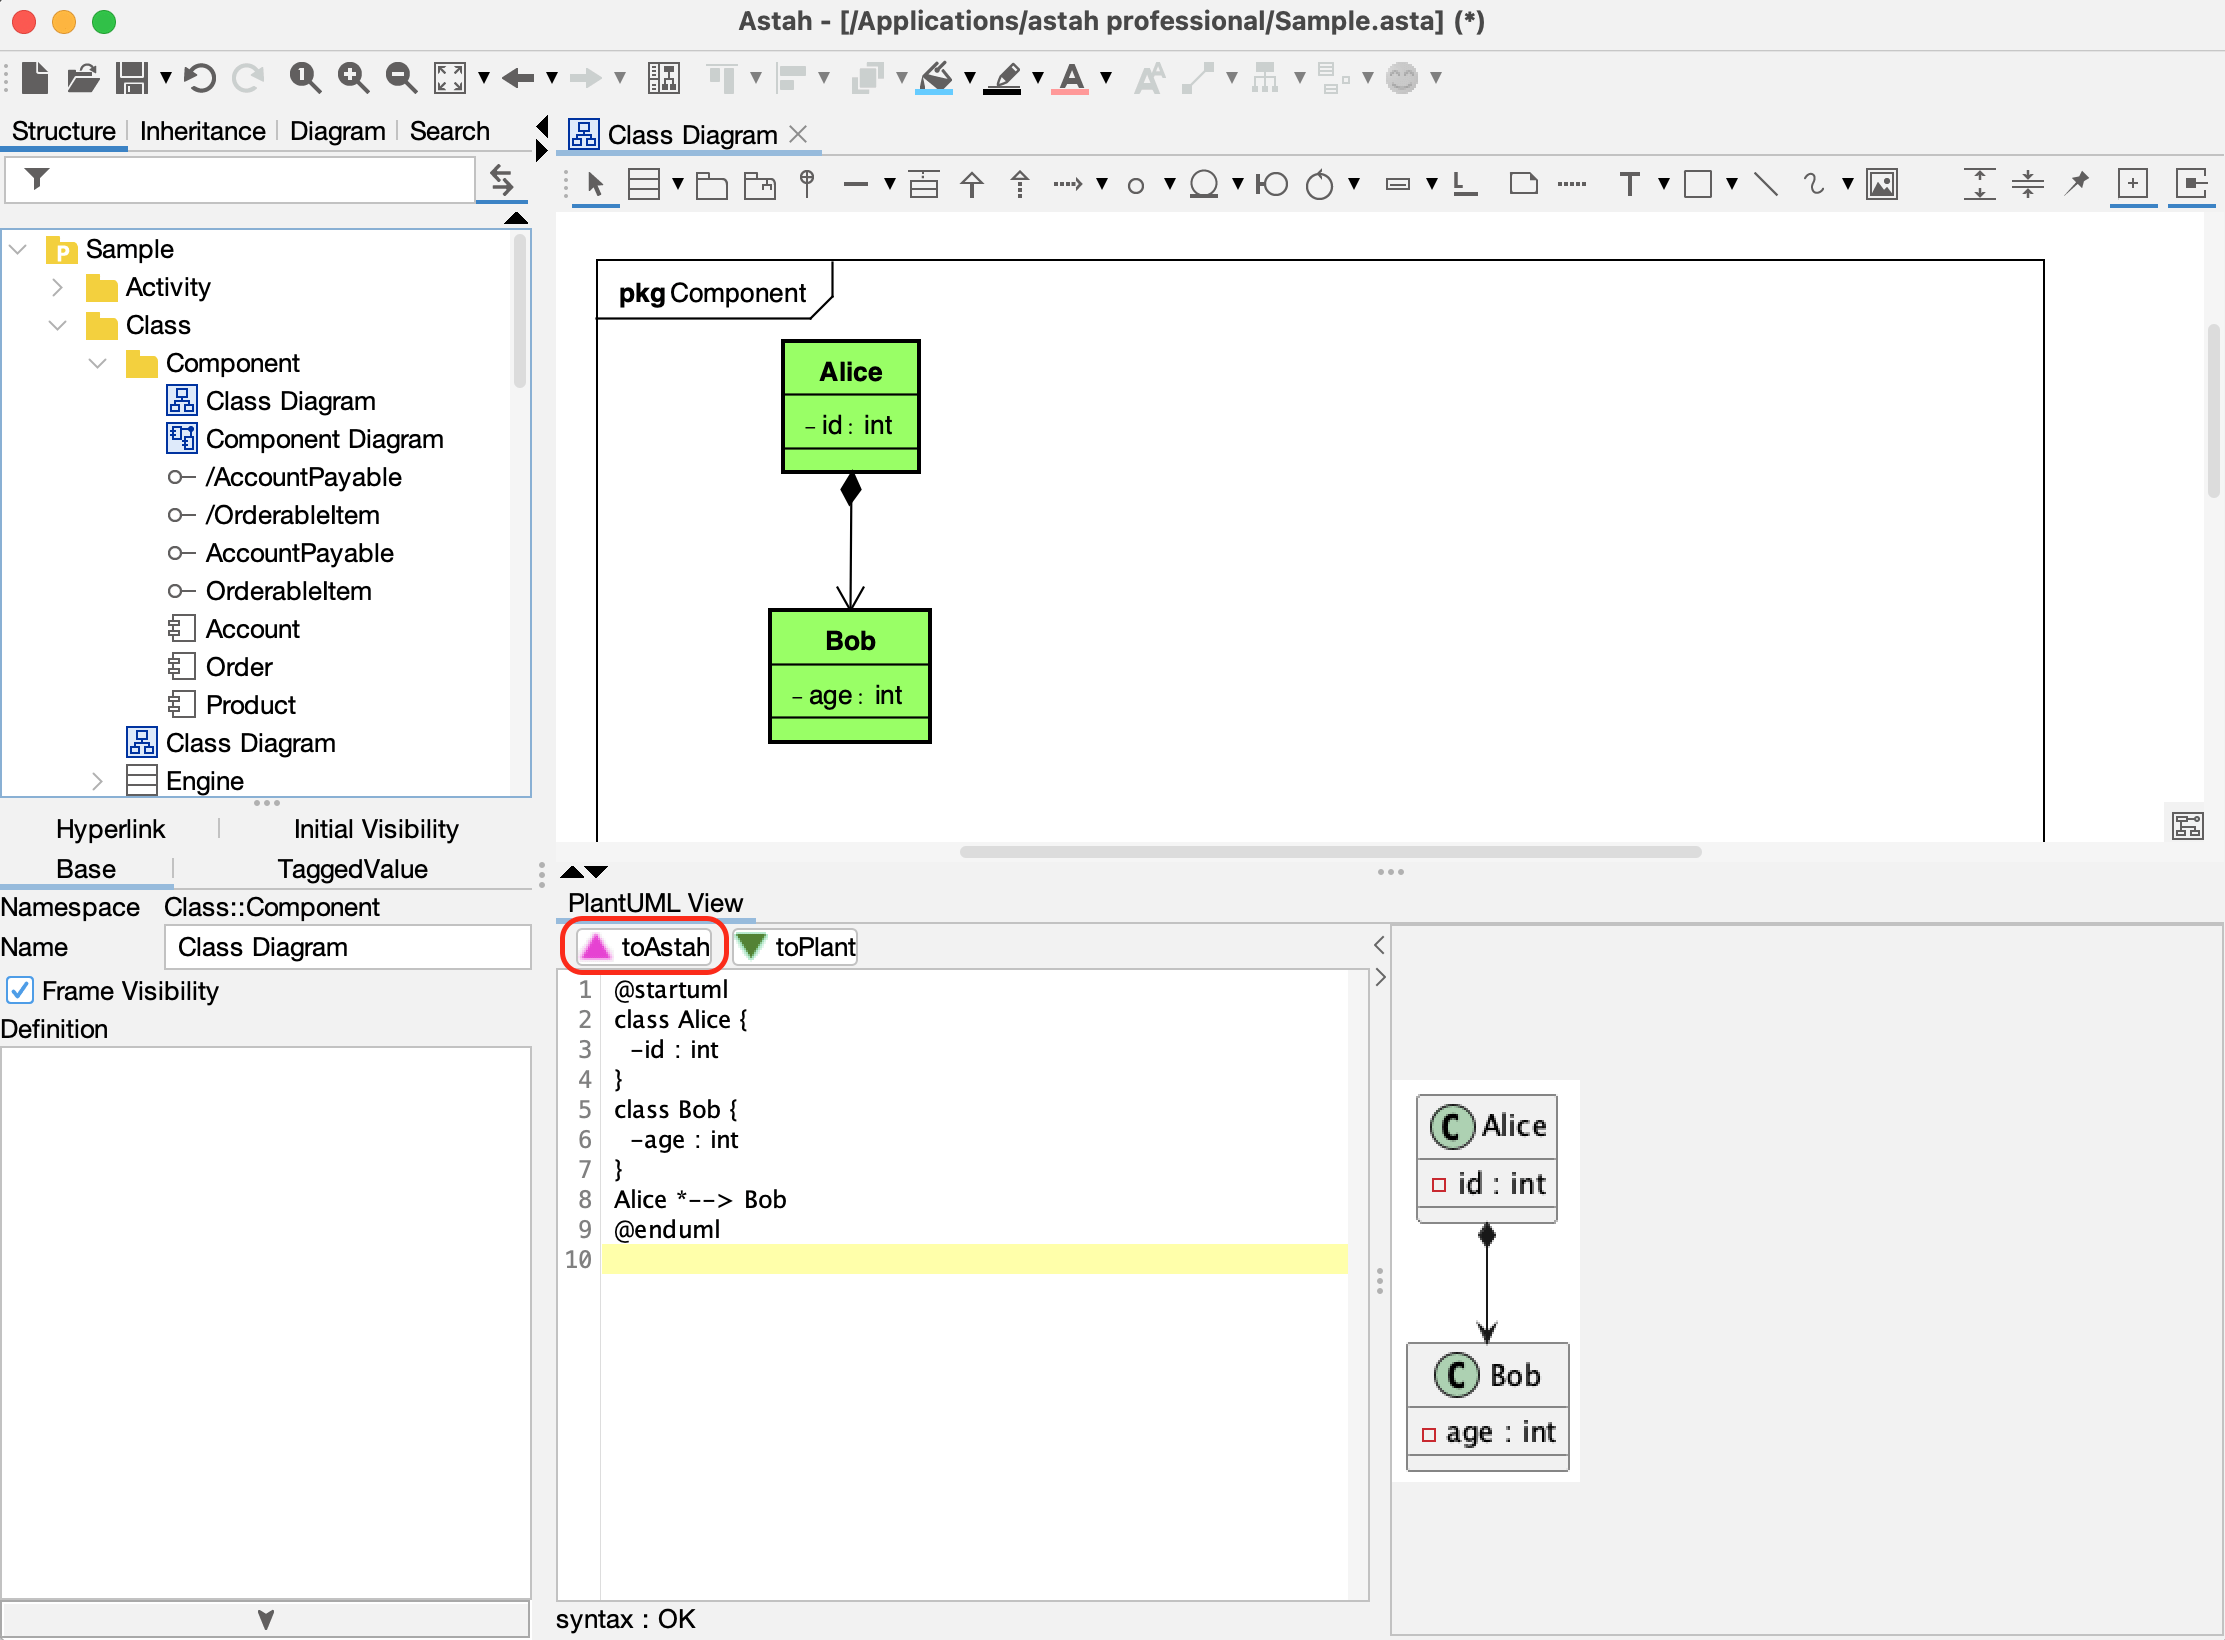Open the fill color dropdown arrow
Screen dimensions: 2225x1640
tap(969, 77)
